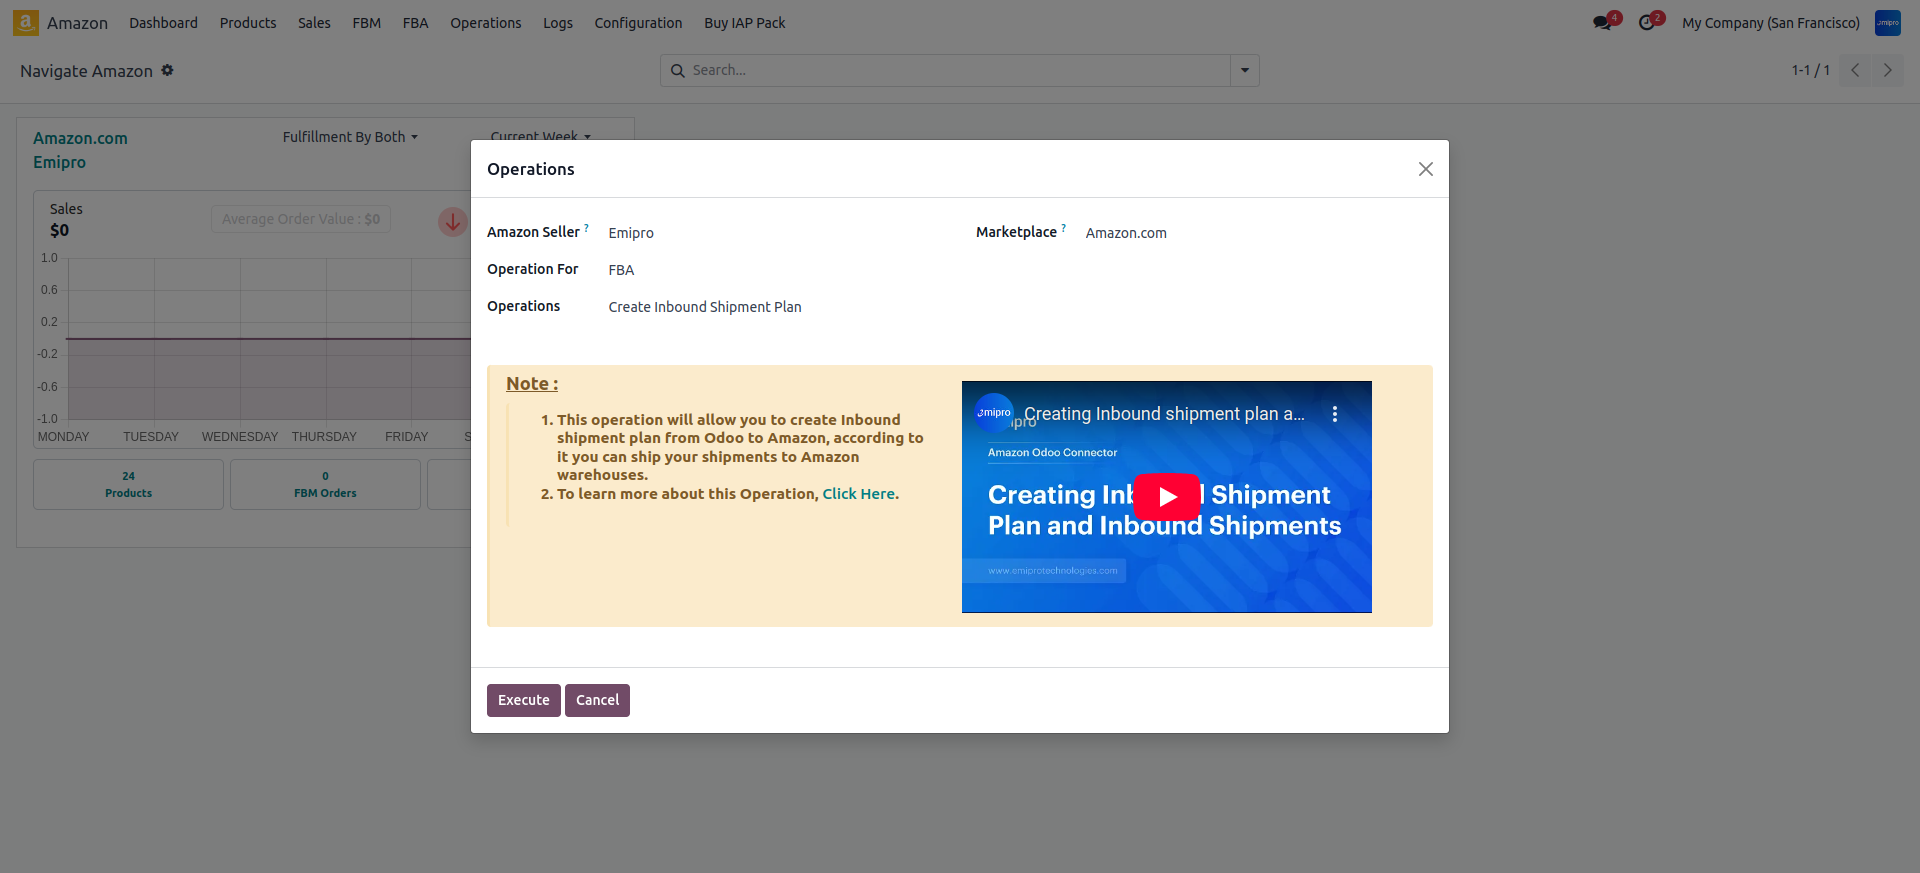Image resolution: width=1920 pixels, height=873 pixels.
Task: Open the Current Week period dropdown
Action: [540, 134]
